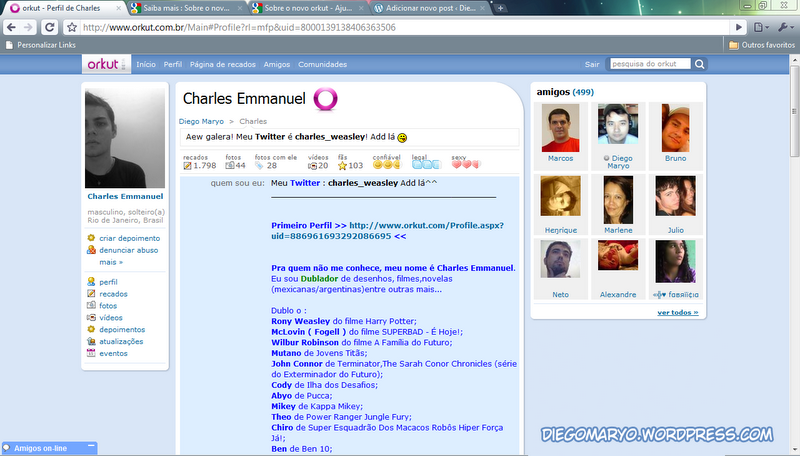The image size is (800, 456).
Task: Click the recados notepad icon in stats
Action: pos(187,165)
